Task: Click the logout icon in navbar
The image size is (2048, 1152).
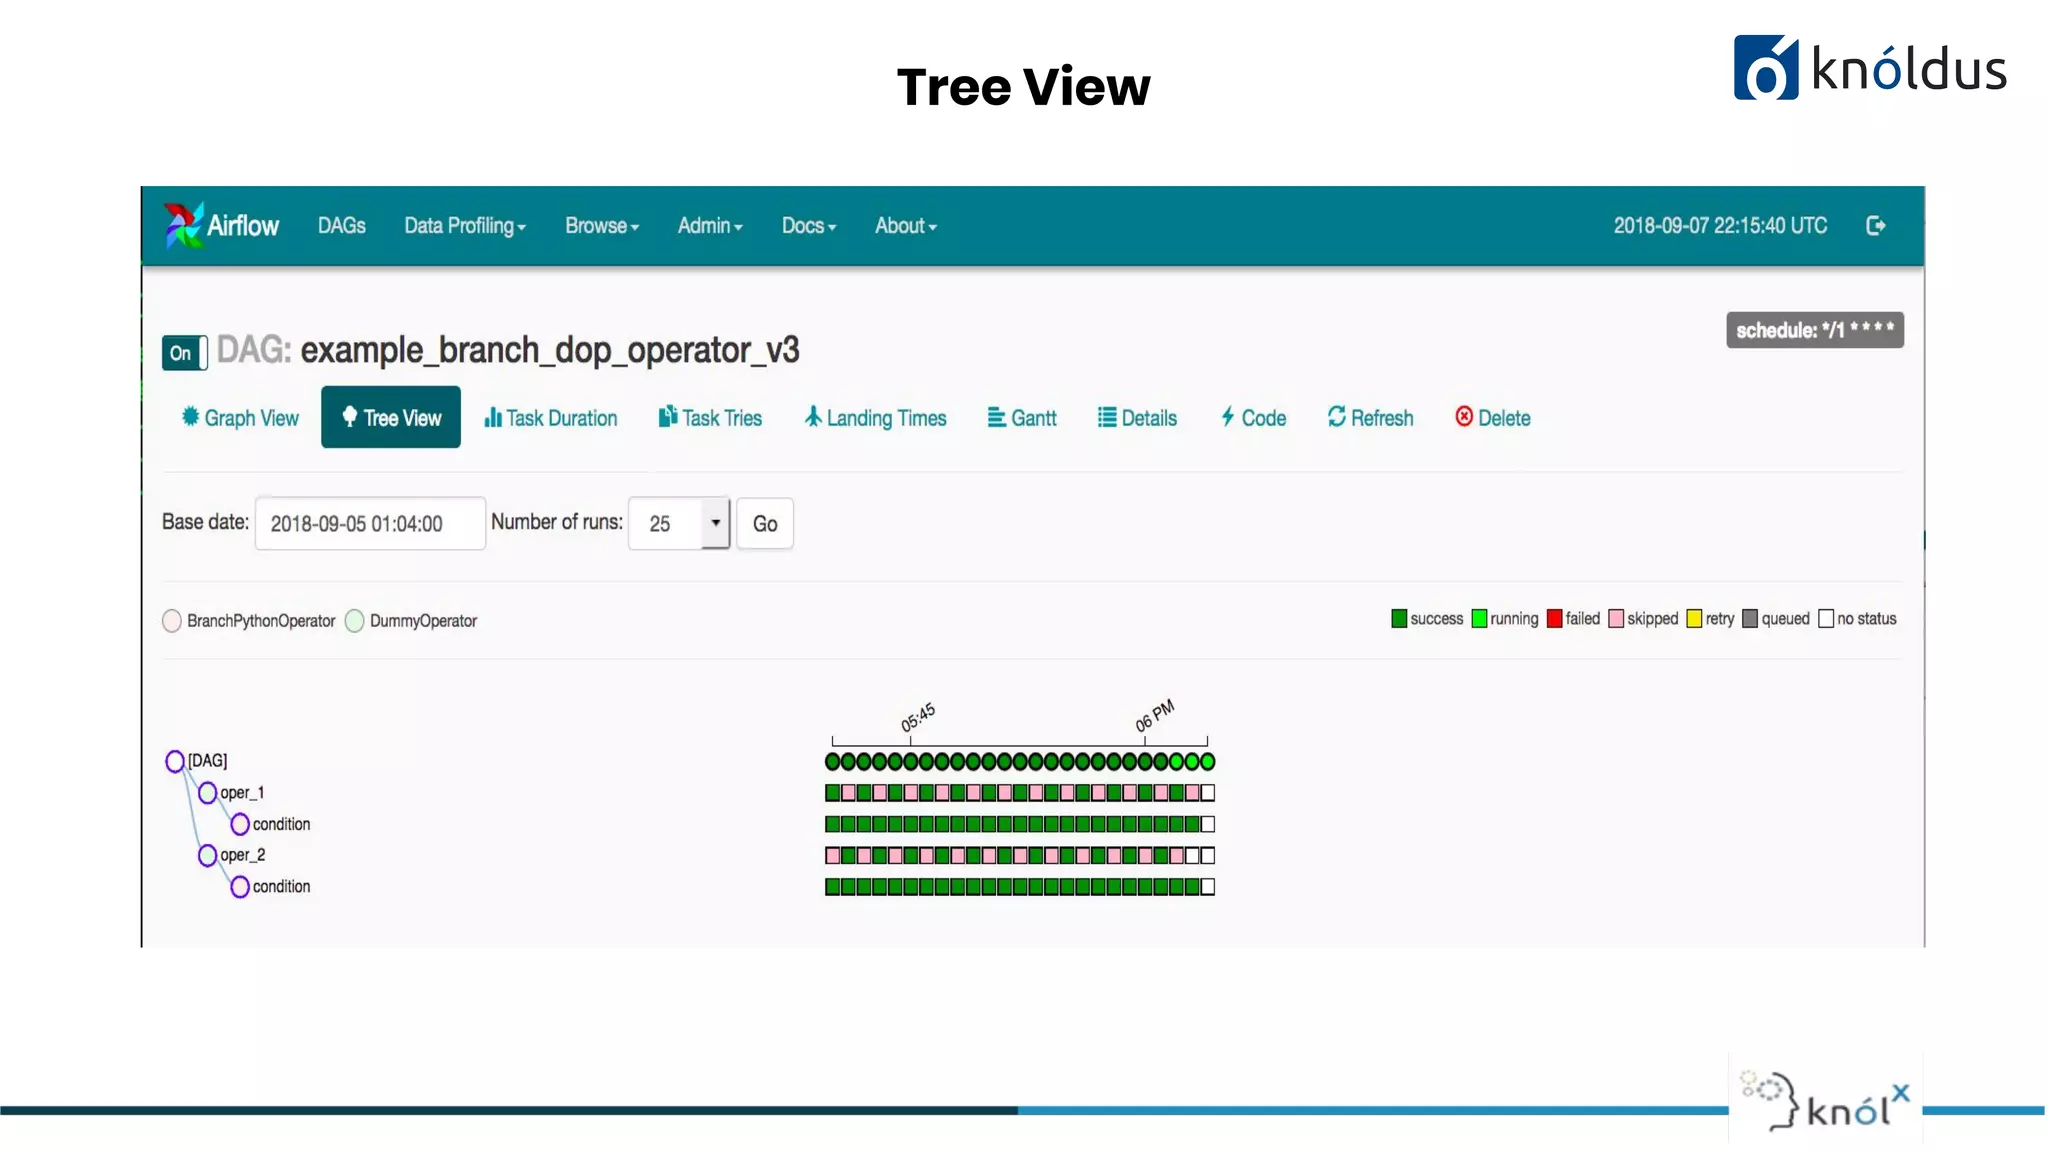Action: tap(1876, 226)
